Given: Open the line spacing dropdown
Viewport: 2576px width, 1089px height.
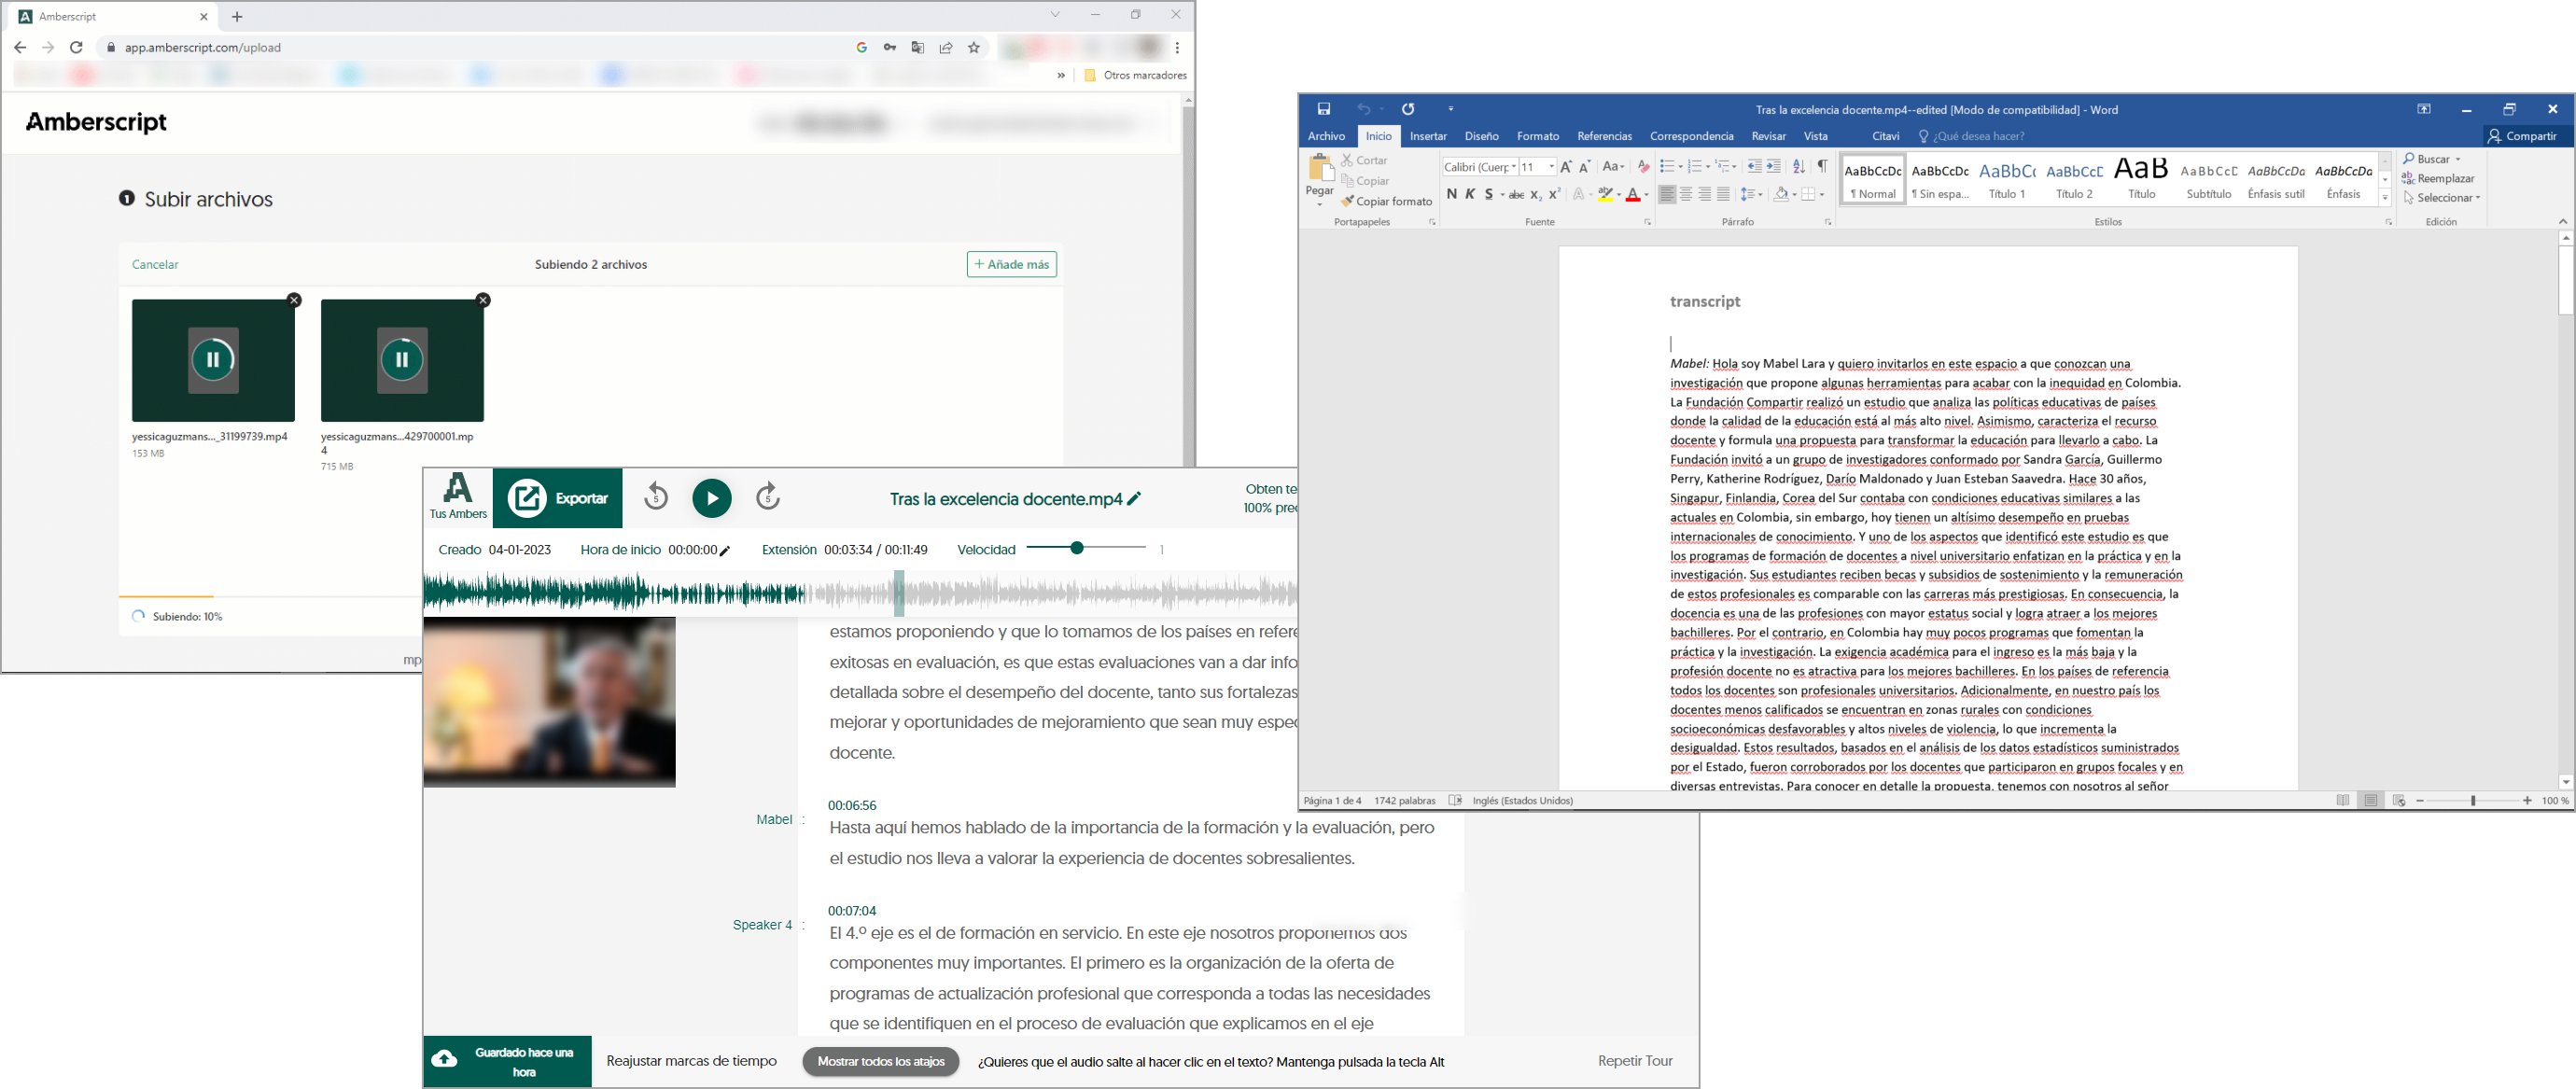Looking at the screenshot, I should pyautogui.click(x=1750, y=195).
